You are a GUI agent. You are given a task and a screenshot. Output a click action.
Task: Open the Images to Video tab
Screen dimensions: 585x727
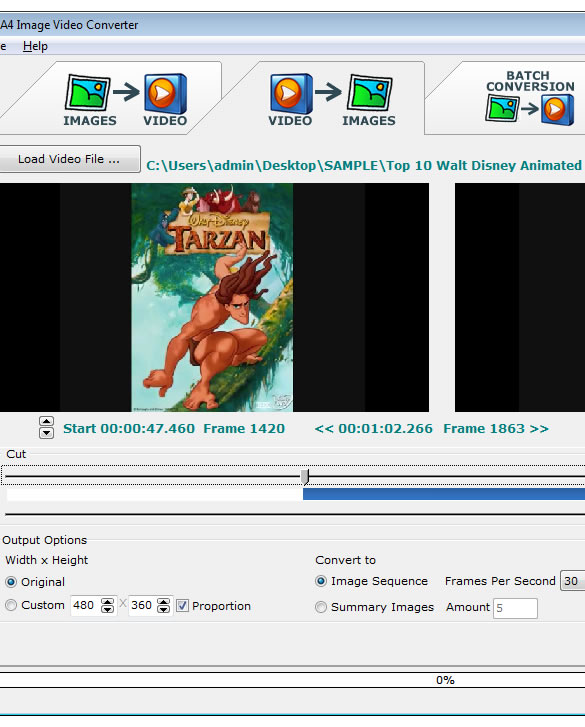[125, 98]
